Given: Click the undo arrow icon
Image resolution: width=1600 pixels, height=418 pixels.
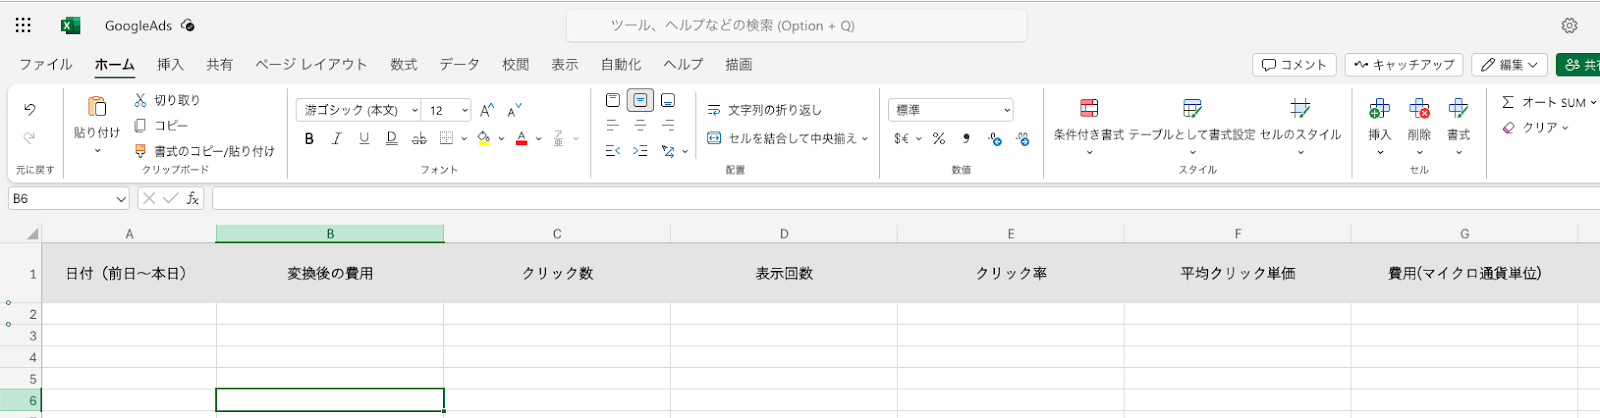Looking at the screenshot, I should (x=30, y=109).
